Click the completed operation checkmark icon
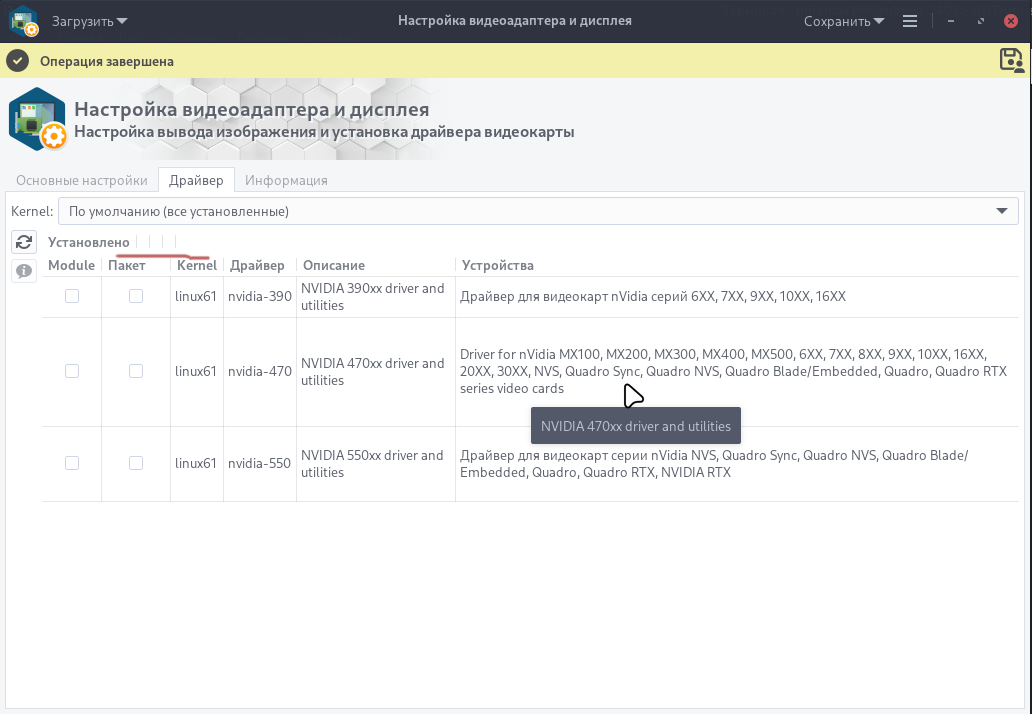1032x714 pixels. 17,61
